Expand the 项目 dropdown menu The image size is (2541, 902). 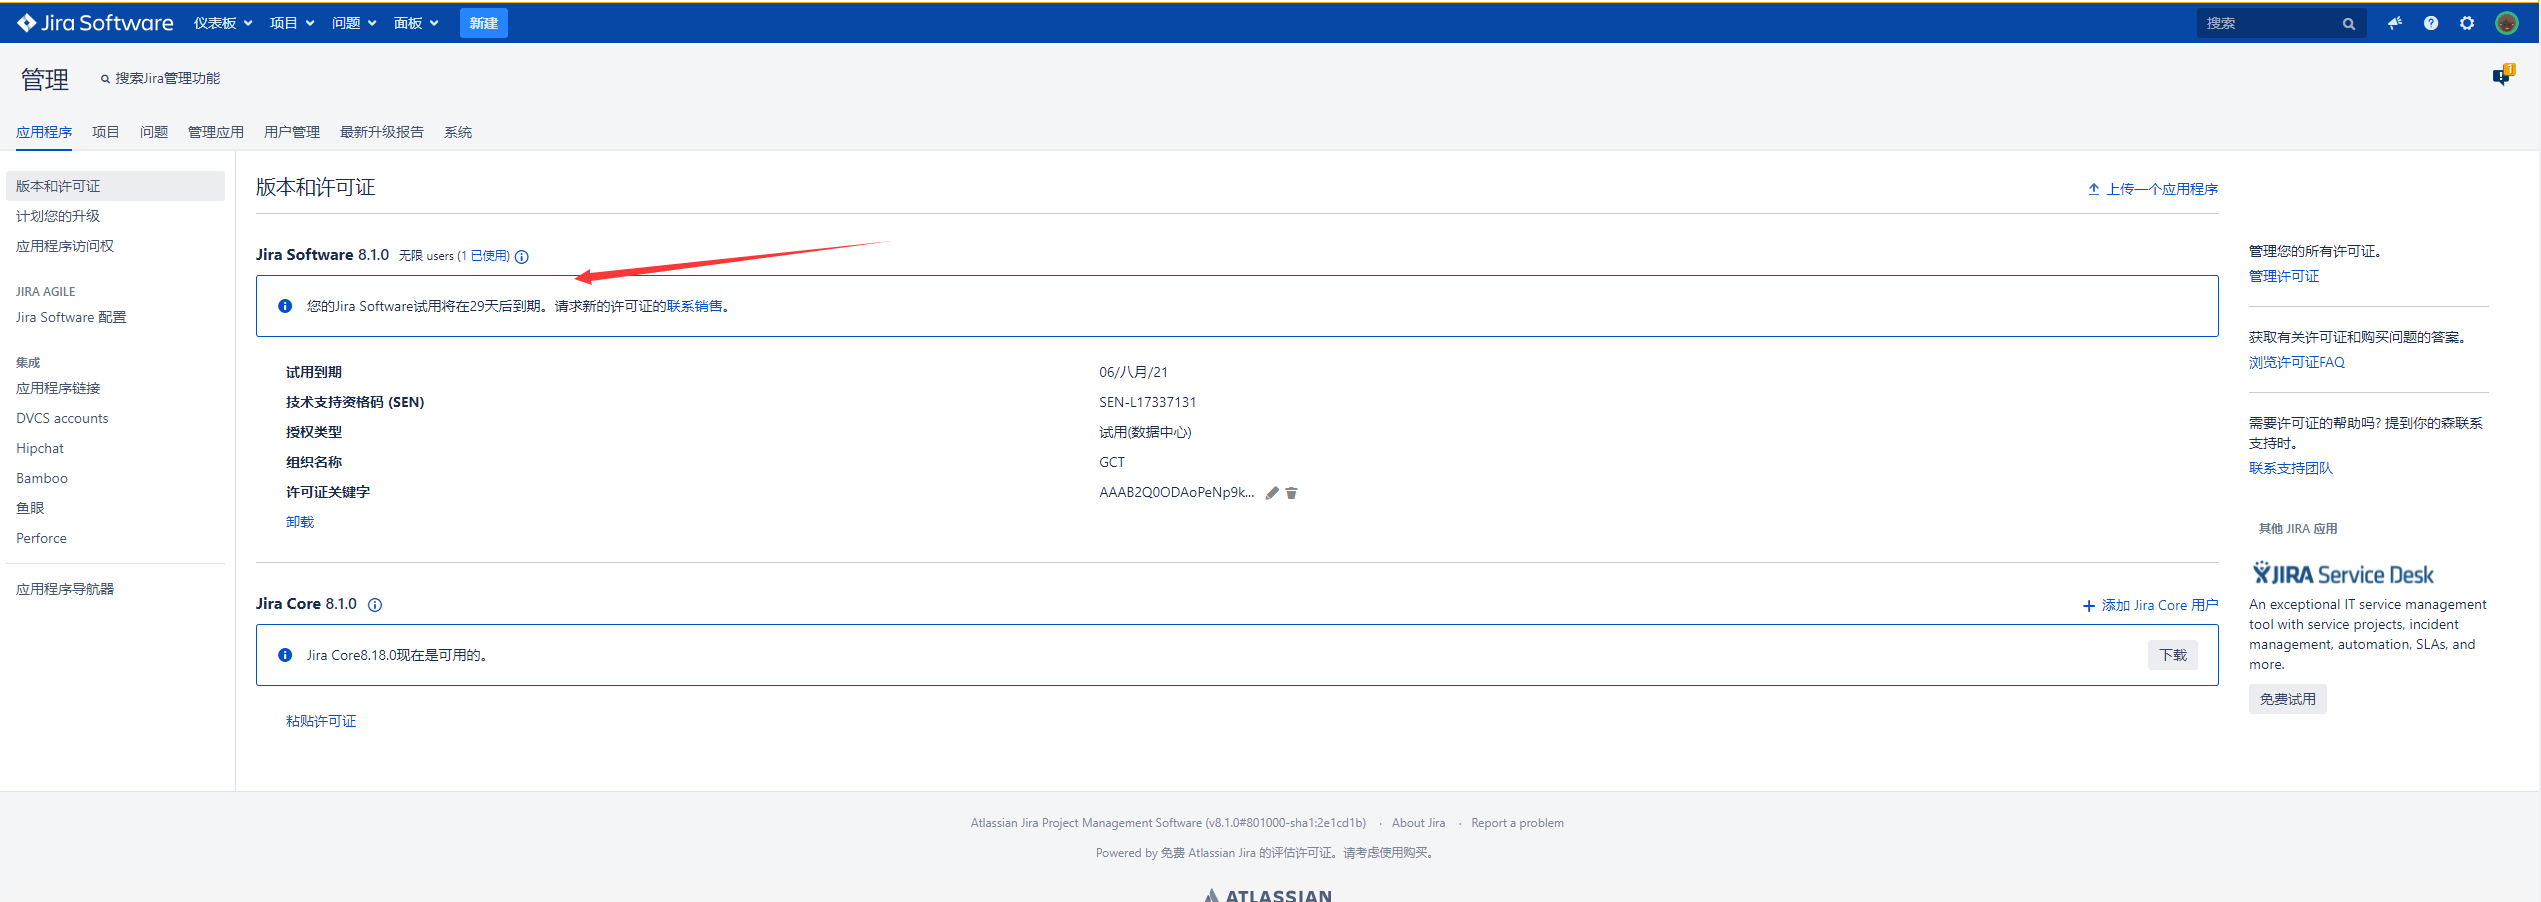(x=291, y=23)
